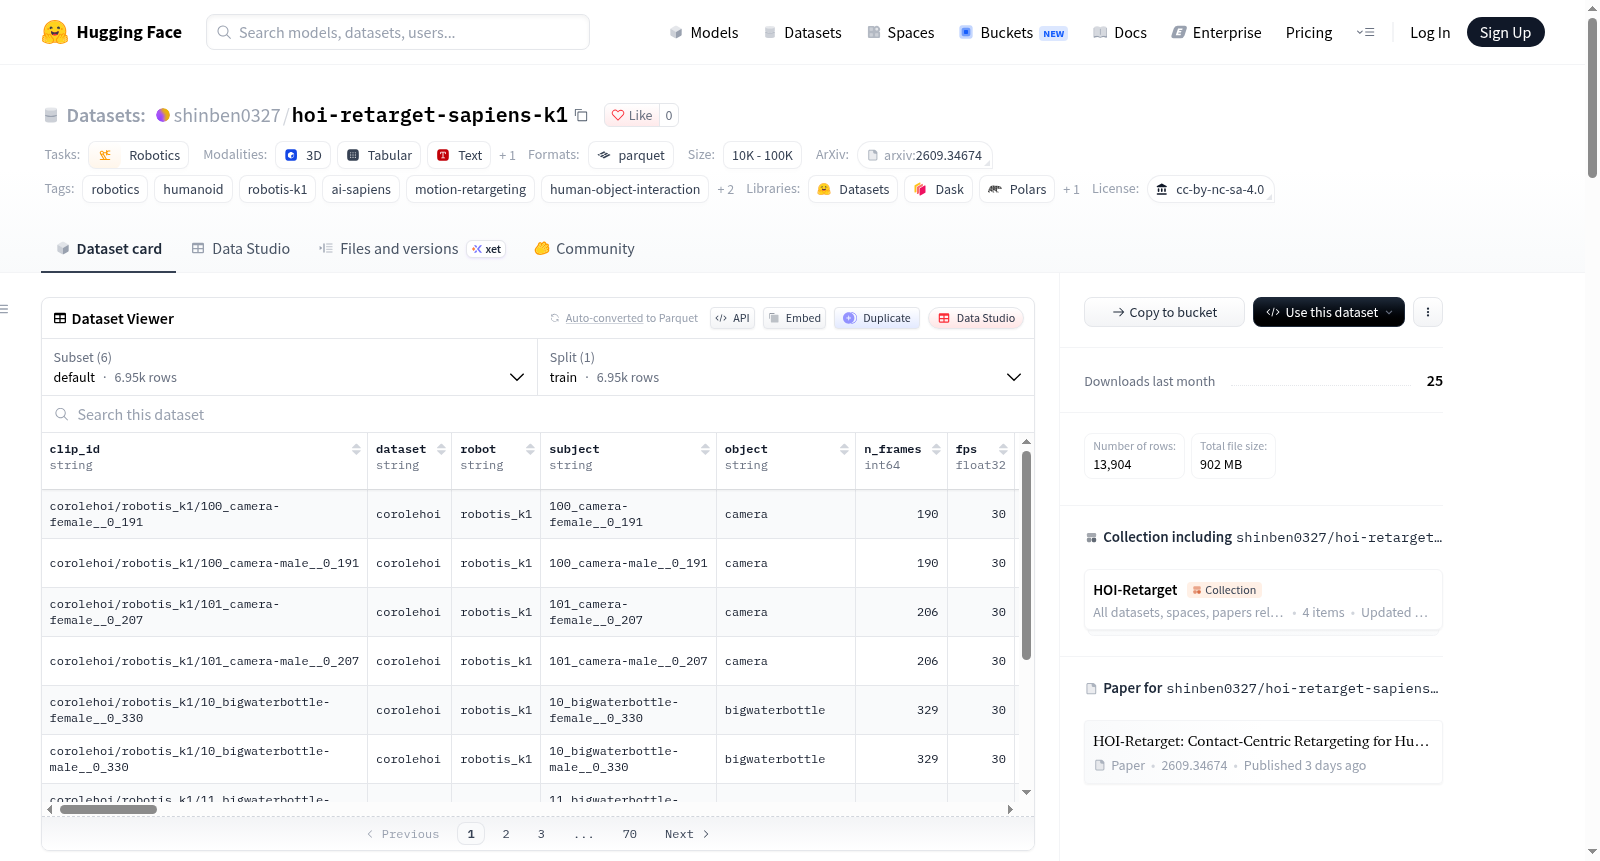Sort by the object column icon
Viewport: 1600px width, 861px height.
844,449
